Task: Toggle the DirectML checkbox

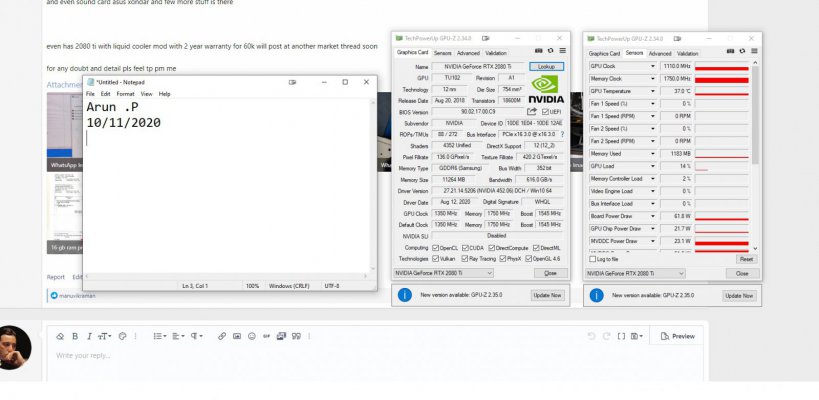Action: coord(536,248)
